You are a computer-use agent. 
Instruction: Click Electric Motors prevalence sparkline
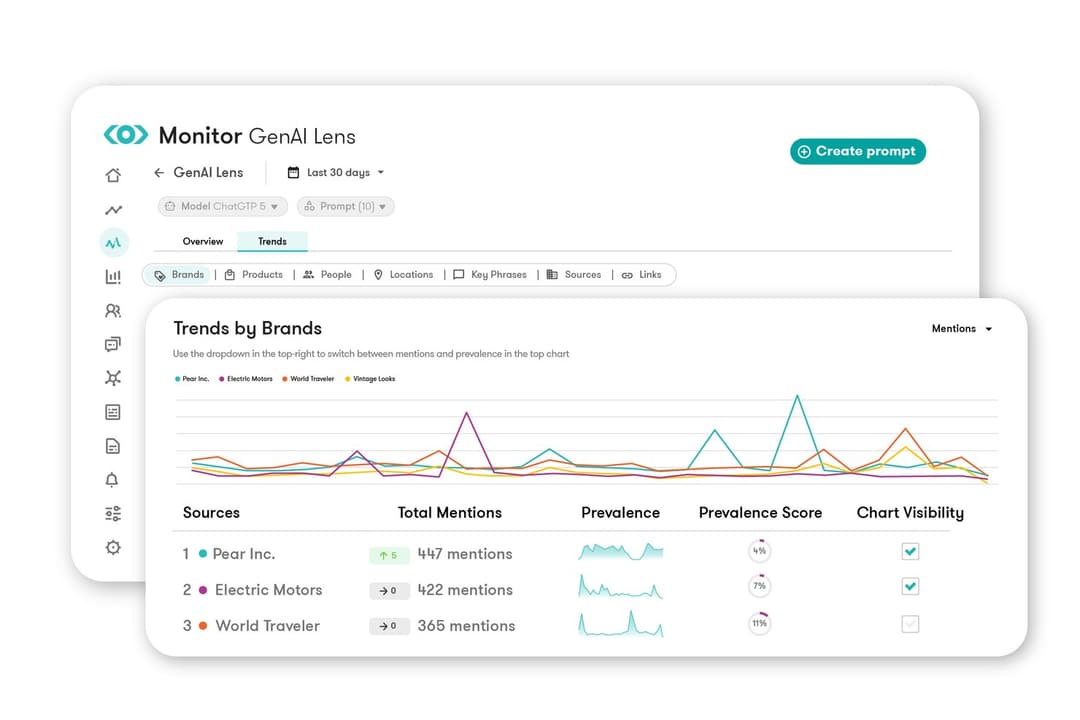(x=621, y=587)
